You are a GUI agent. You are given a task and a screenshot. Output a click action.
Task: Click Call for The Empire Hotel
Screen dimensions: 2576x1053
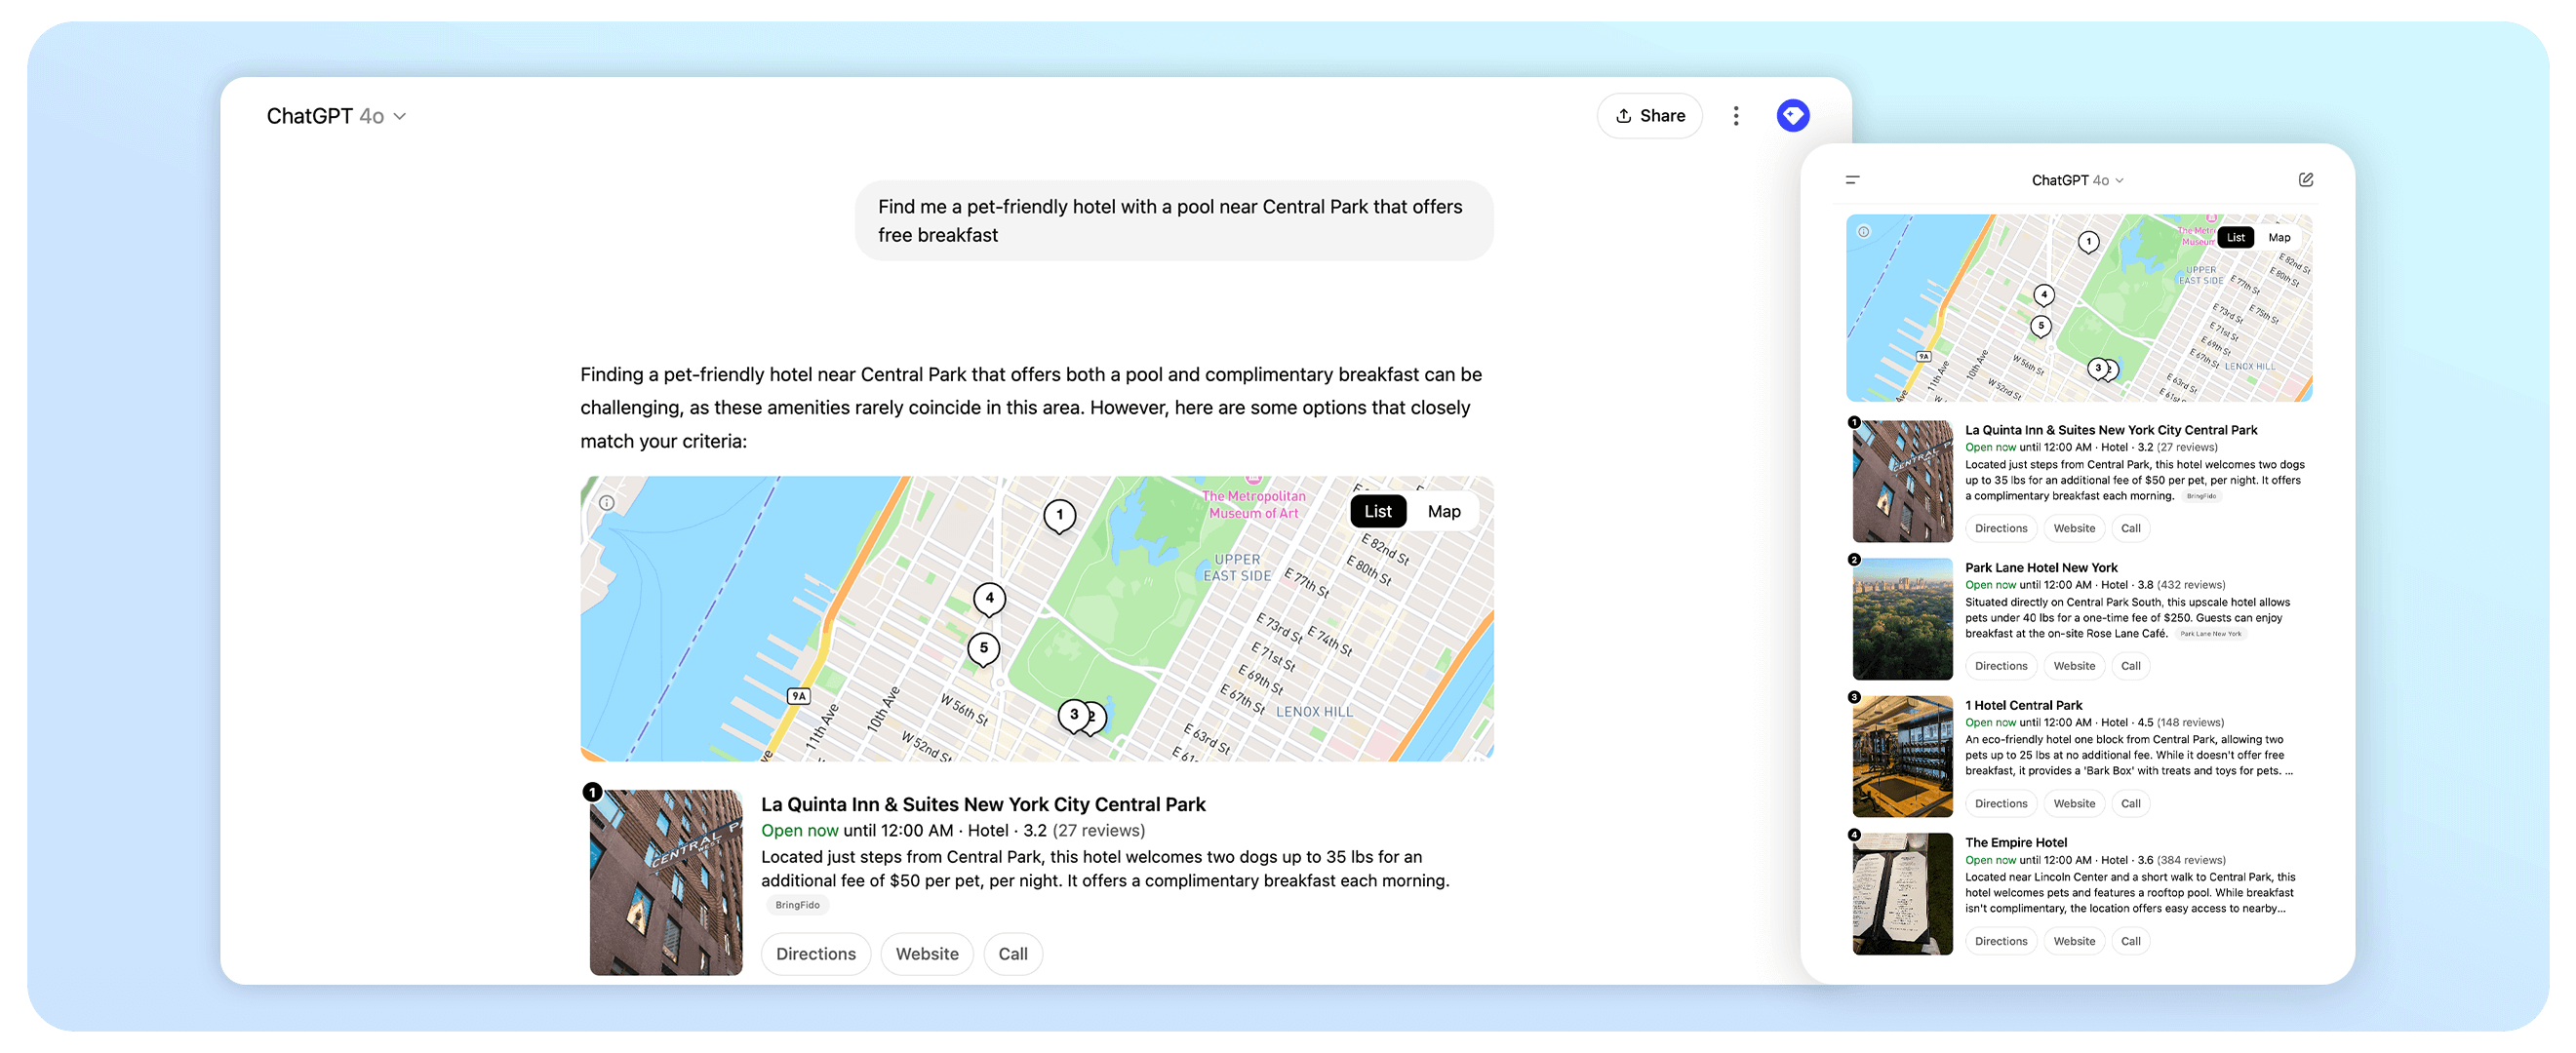pos(2131,941)
